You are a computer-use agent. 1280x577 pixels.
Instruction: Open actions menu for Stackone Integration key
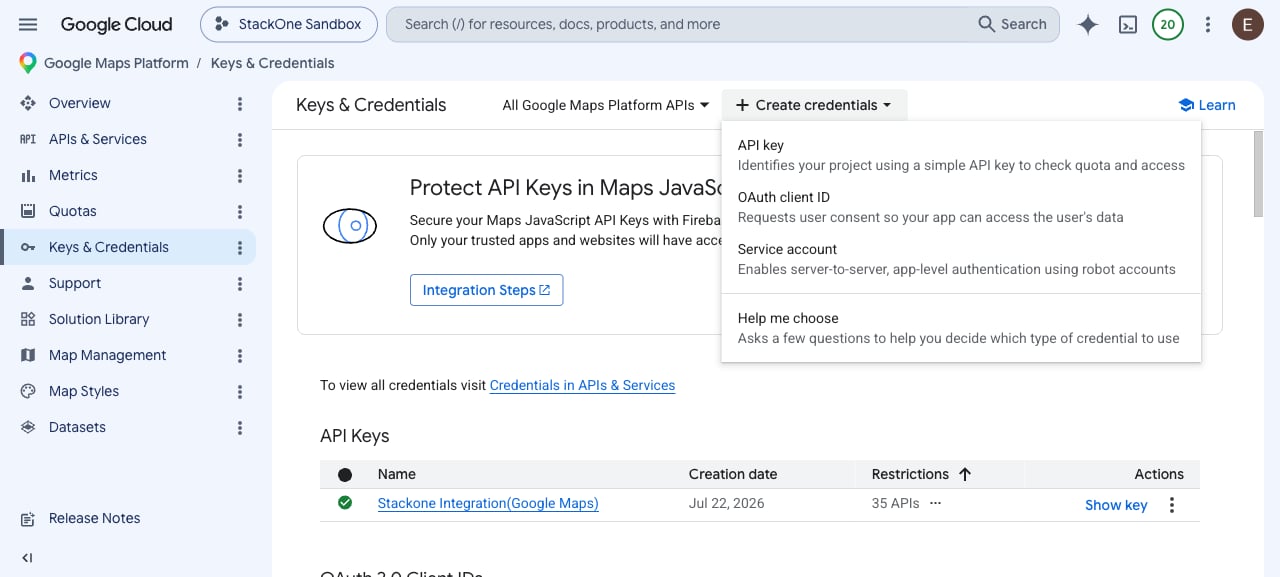click(x=1172, y=505)
